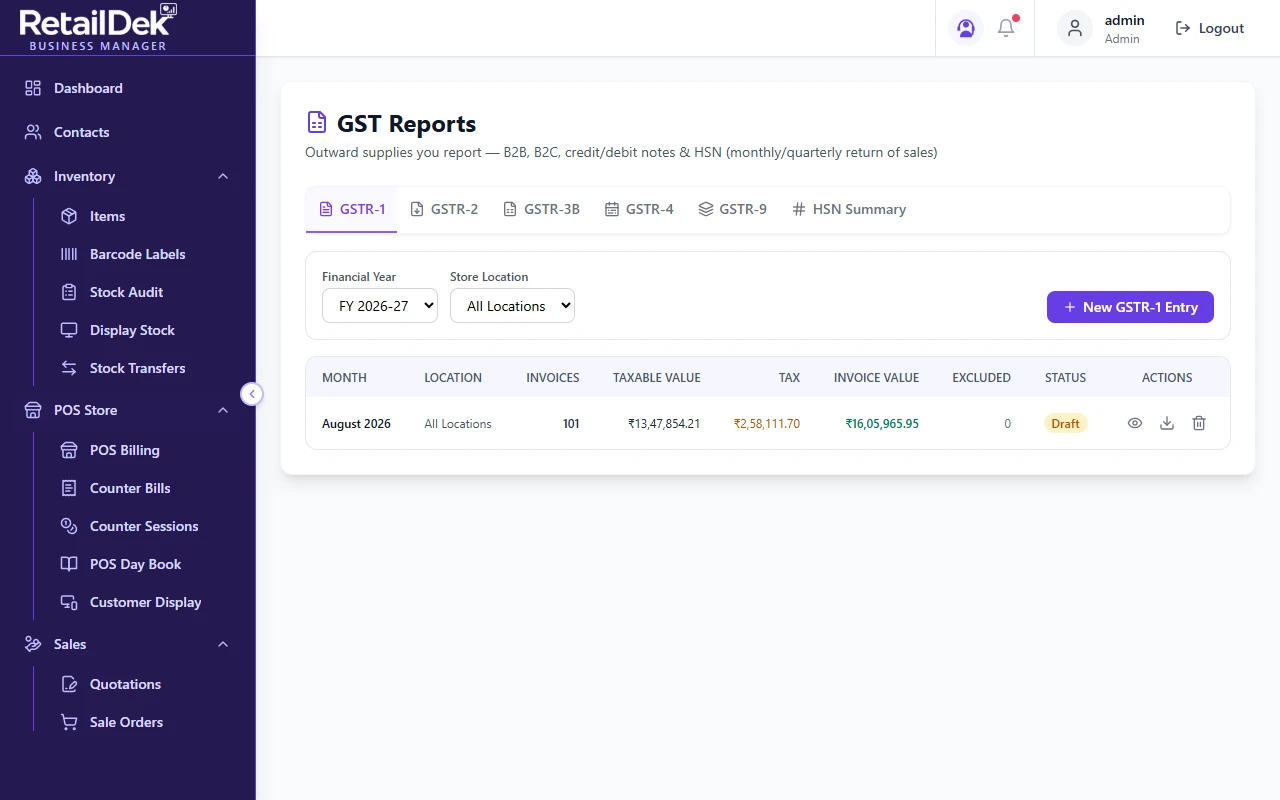Click the tax amount ₹2,58,111.70
This screenshot has width=1280, height=800.
tap(767, 424)
